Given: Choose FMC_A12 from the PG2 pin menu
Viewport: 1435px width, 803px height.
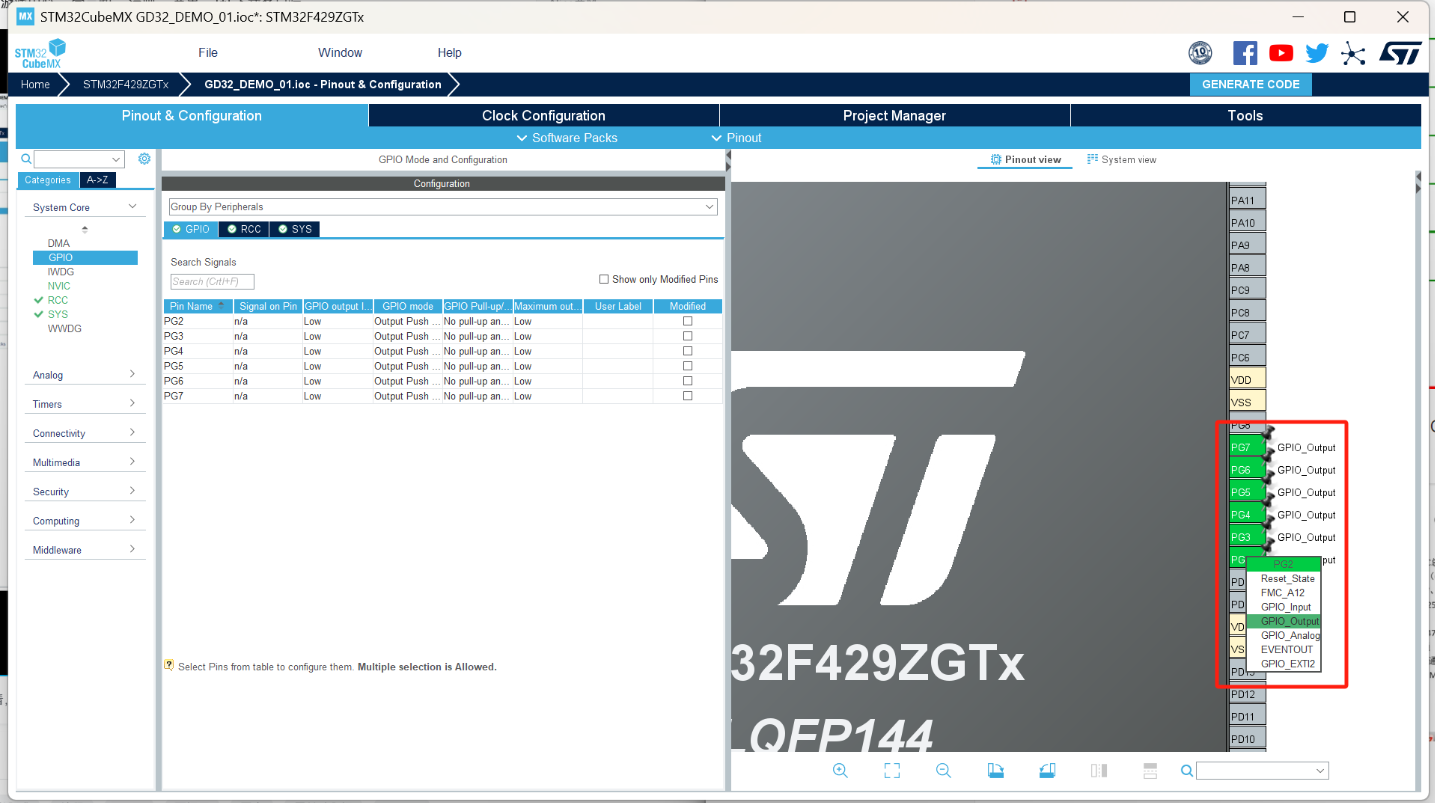Looking at the screenshot, I should (x=1285, y=593).
